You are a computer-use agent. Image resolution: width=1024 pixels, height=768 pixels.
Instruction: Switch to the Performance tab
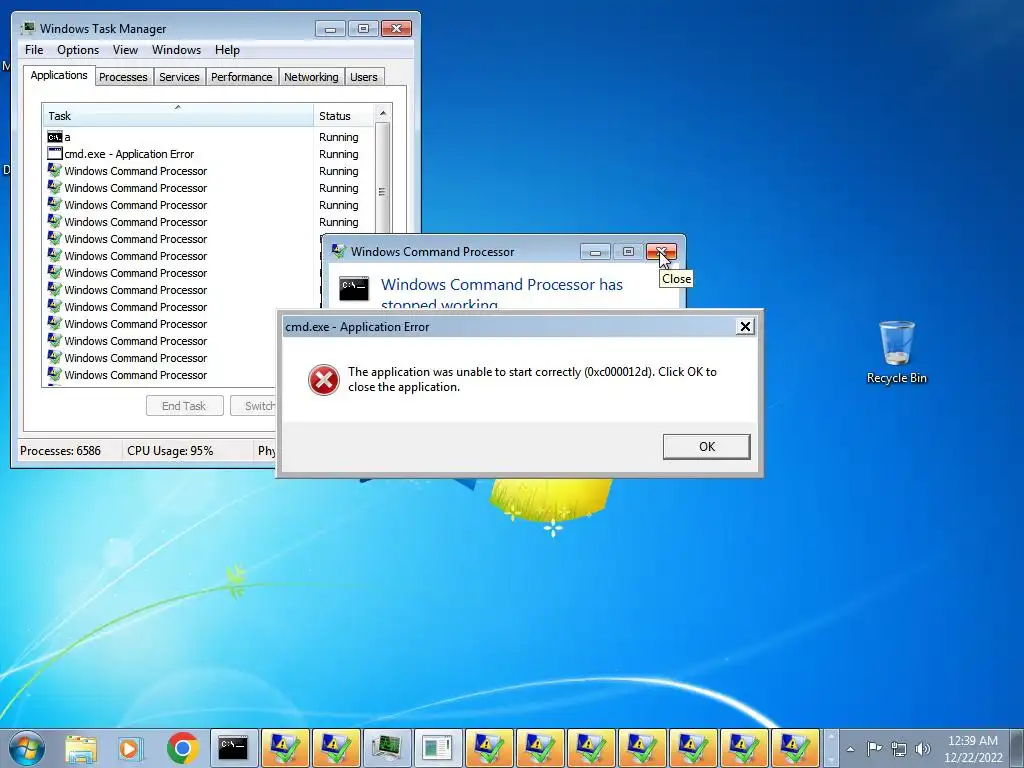(x=242, y=77)
